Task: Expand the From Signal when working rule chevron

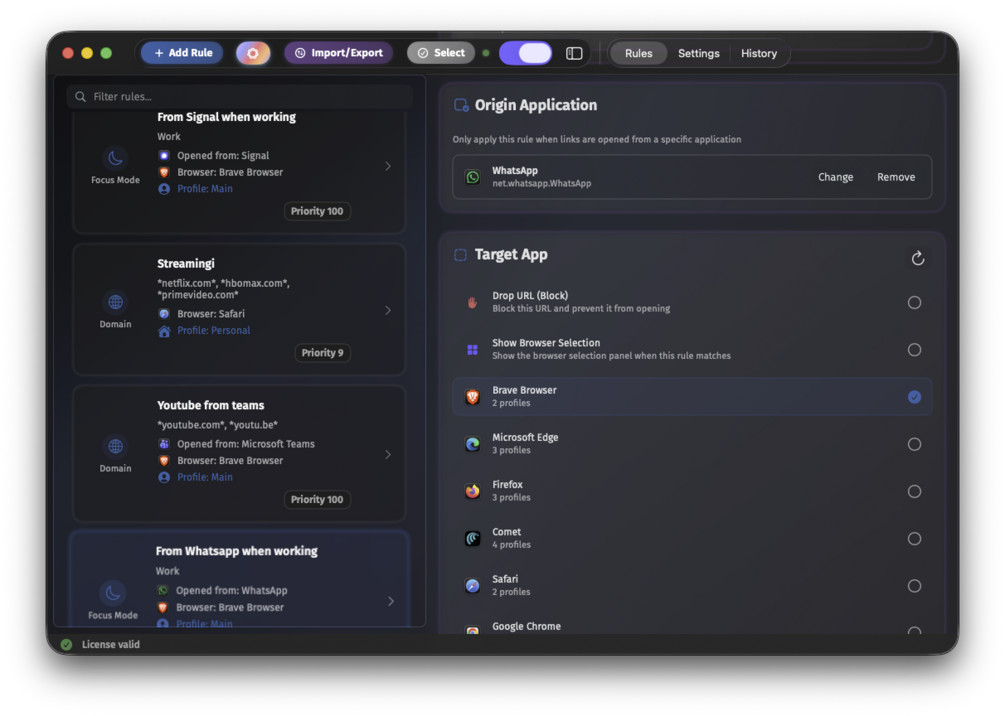Action: point(388,166)
